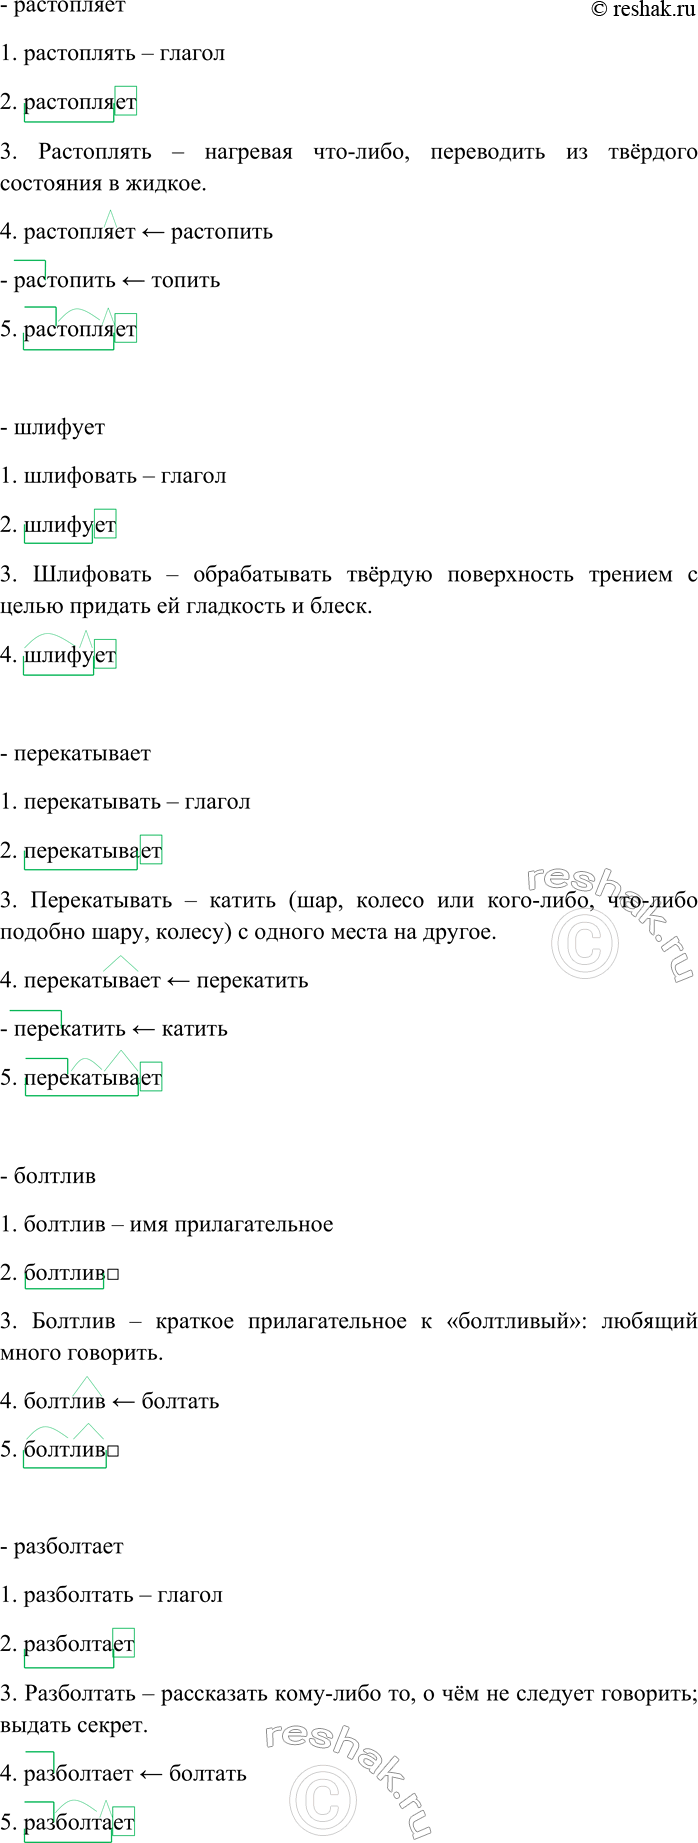698x1843 pixels.
Task: Click the heading '- разболтает'
Action: [62, 1547]
